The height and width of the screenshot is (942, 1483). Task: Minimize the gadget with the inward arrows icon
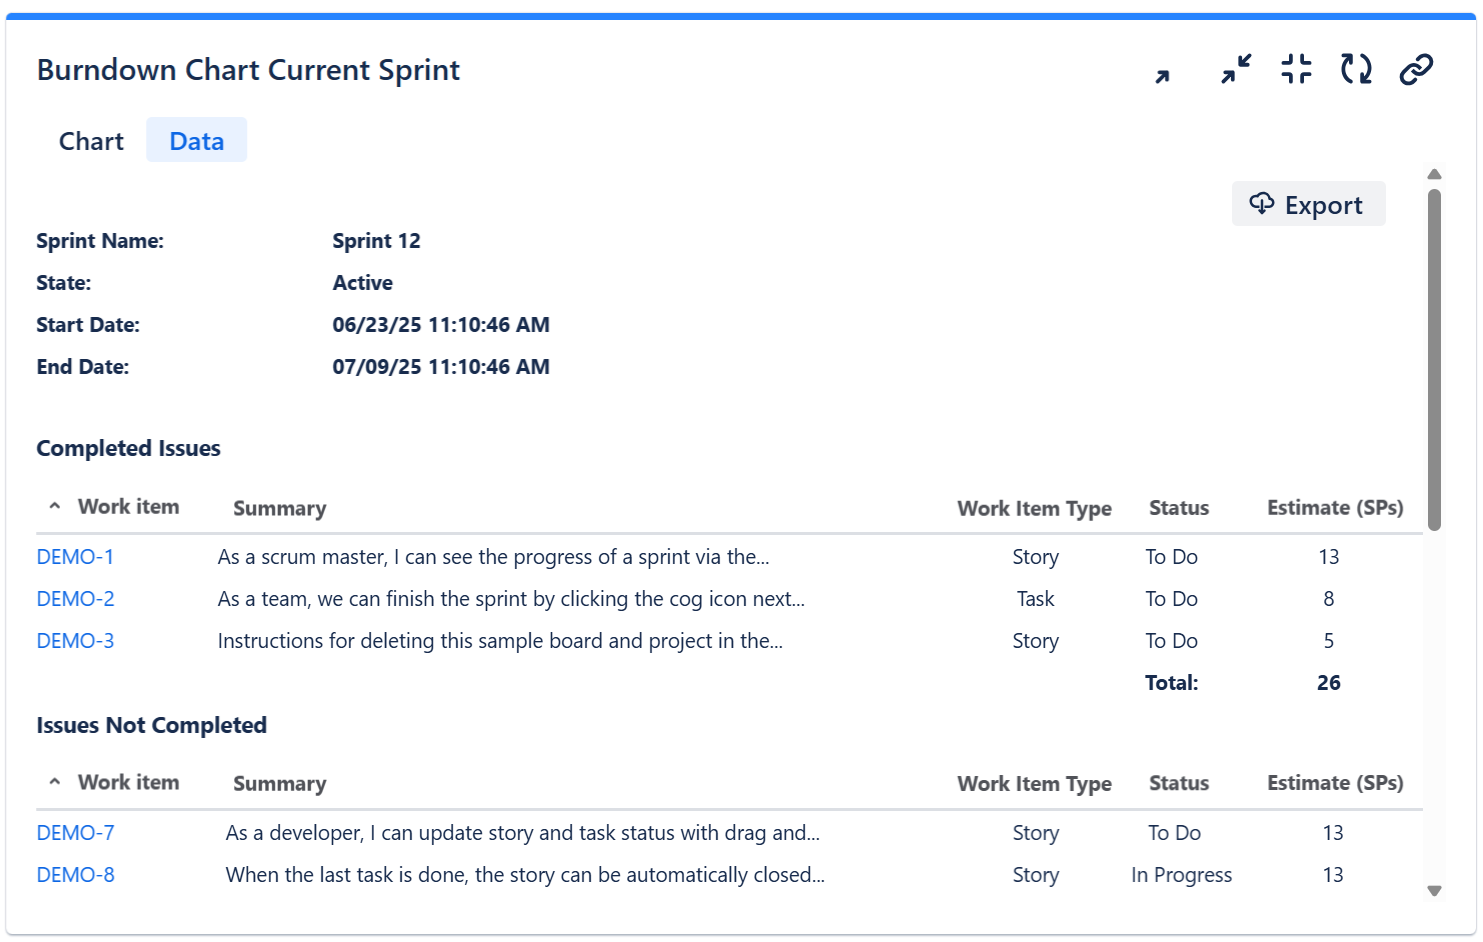[x=1234, y=70]
